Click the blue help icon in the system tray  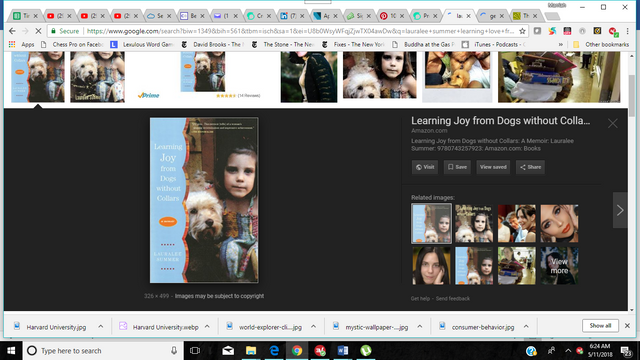pyautogui.click(x=531, y=351)
